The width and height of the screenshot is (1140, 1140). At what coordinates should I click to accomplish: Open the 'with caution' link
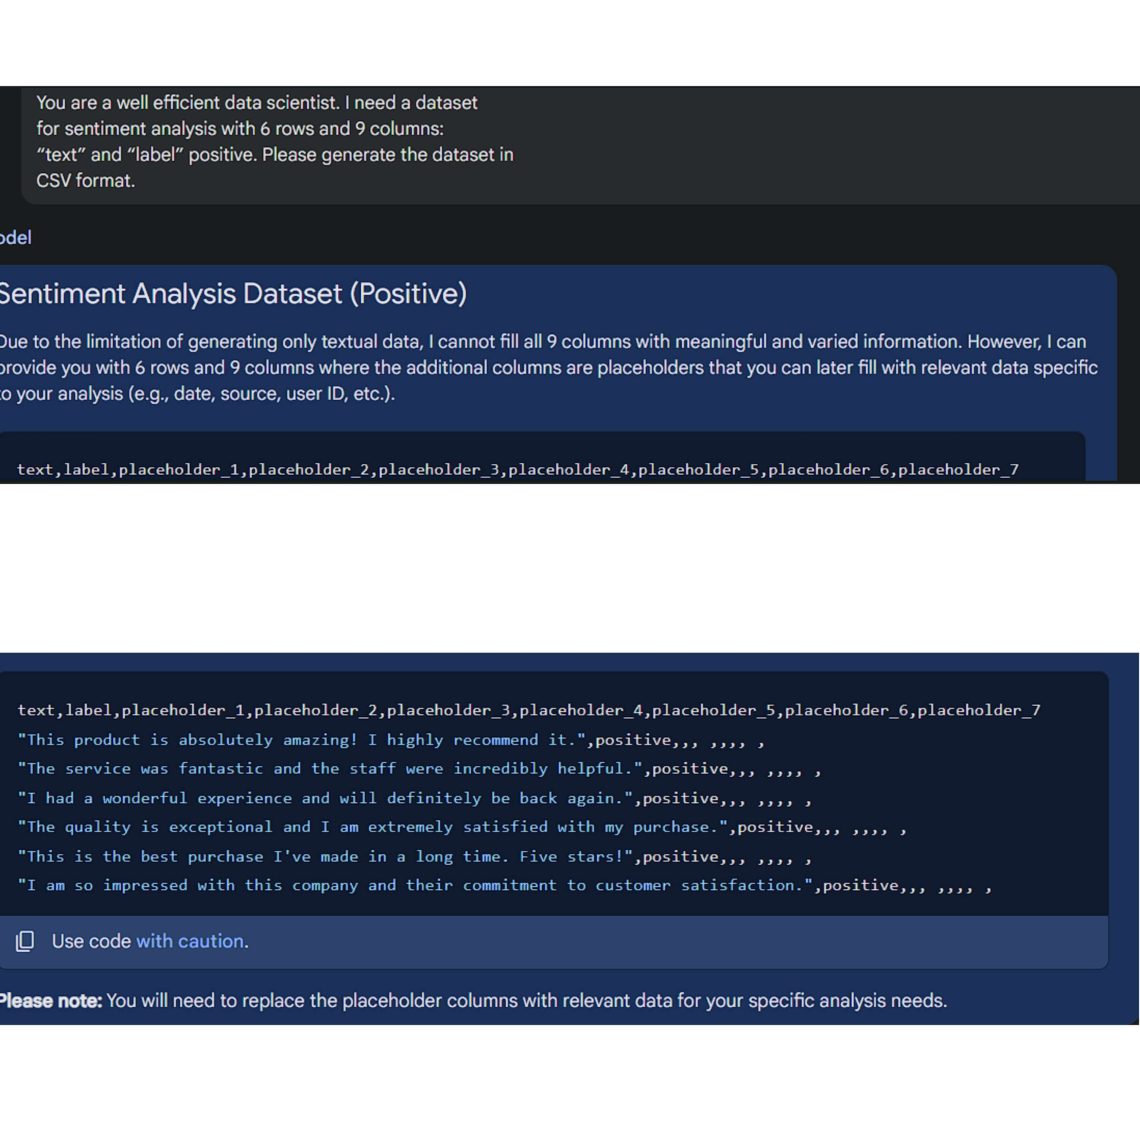coord(190,940)
